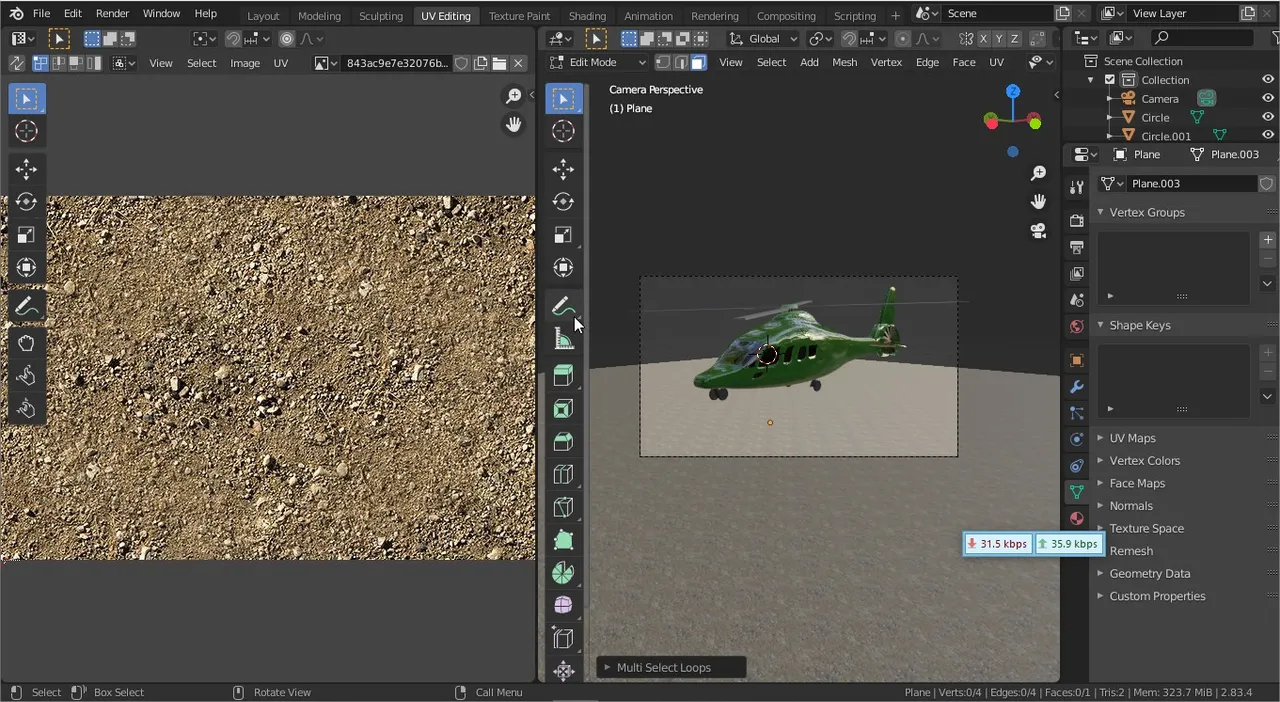The width and height of the screenshot is (1280, 702).
Task: Toggle camera view icon in viewport
Action: (1038, 230)
